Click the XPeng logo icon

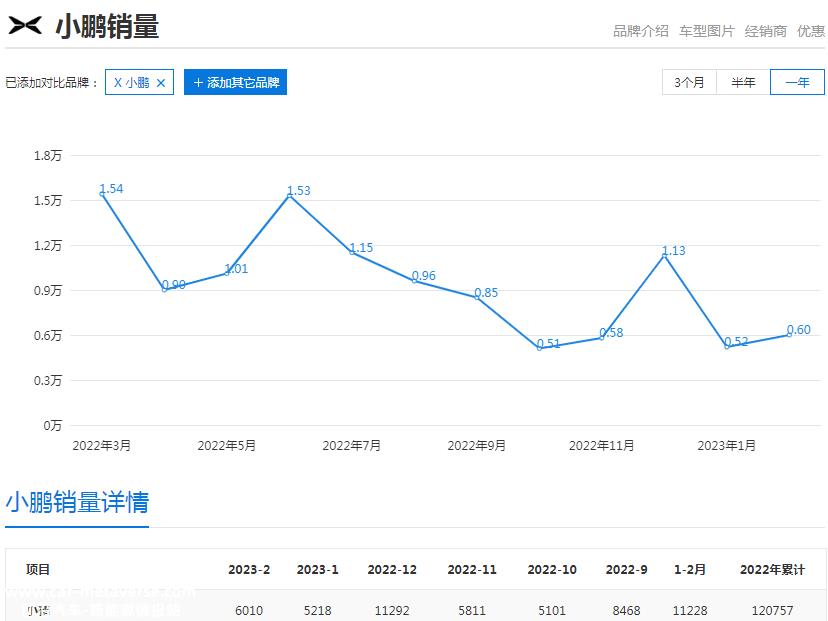[x=25, y=25]
